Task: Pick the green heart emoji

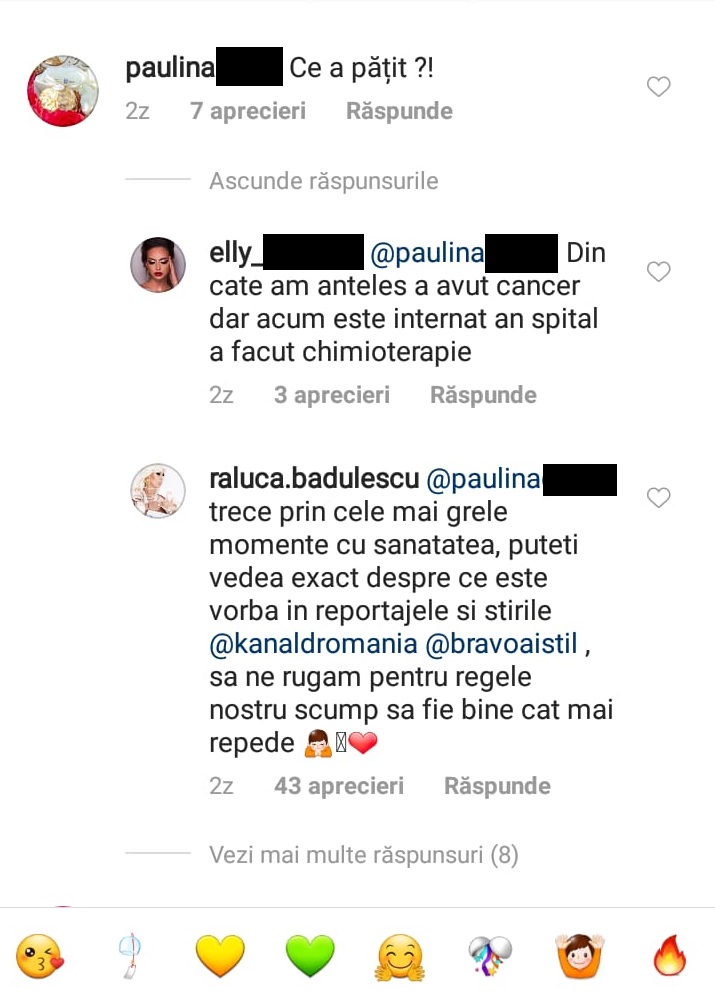Action: click(x=310, y=957)
